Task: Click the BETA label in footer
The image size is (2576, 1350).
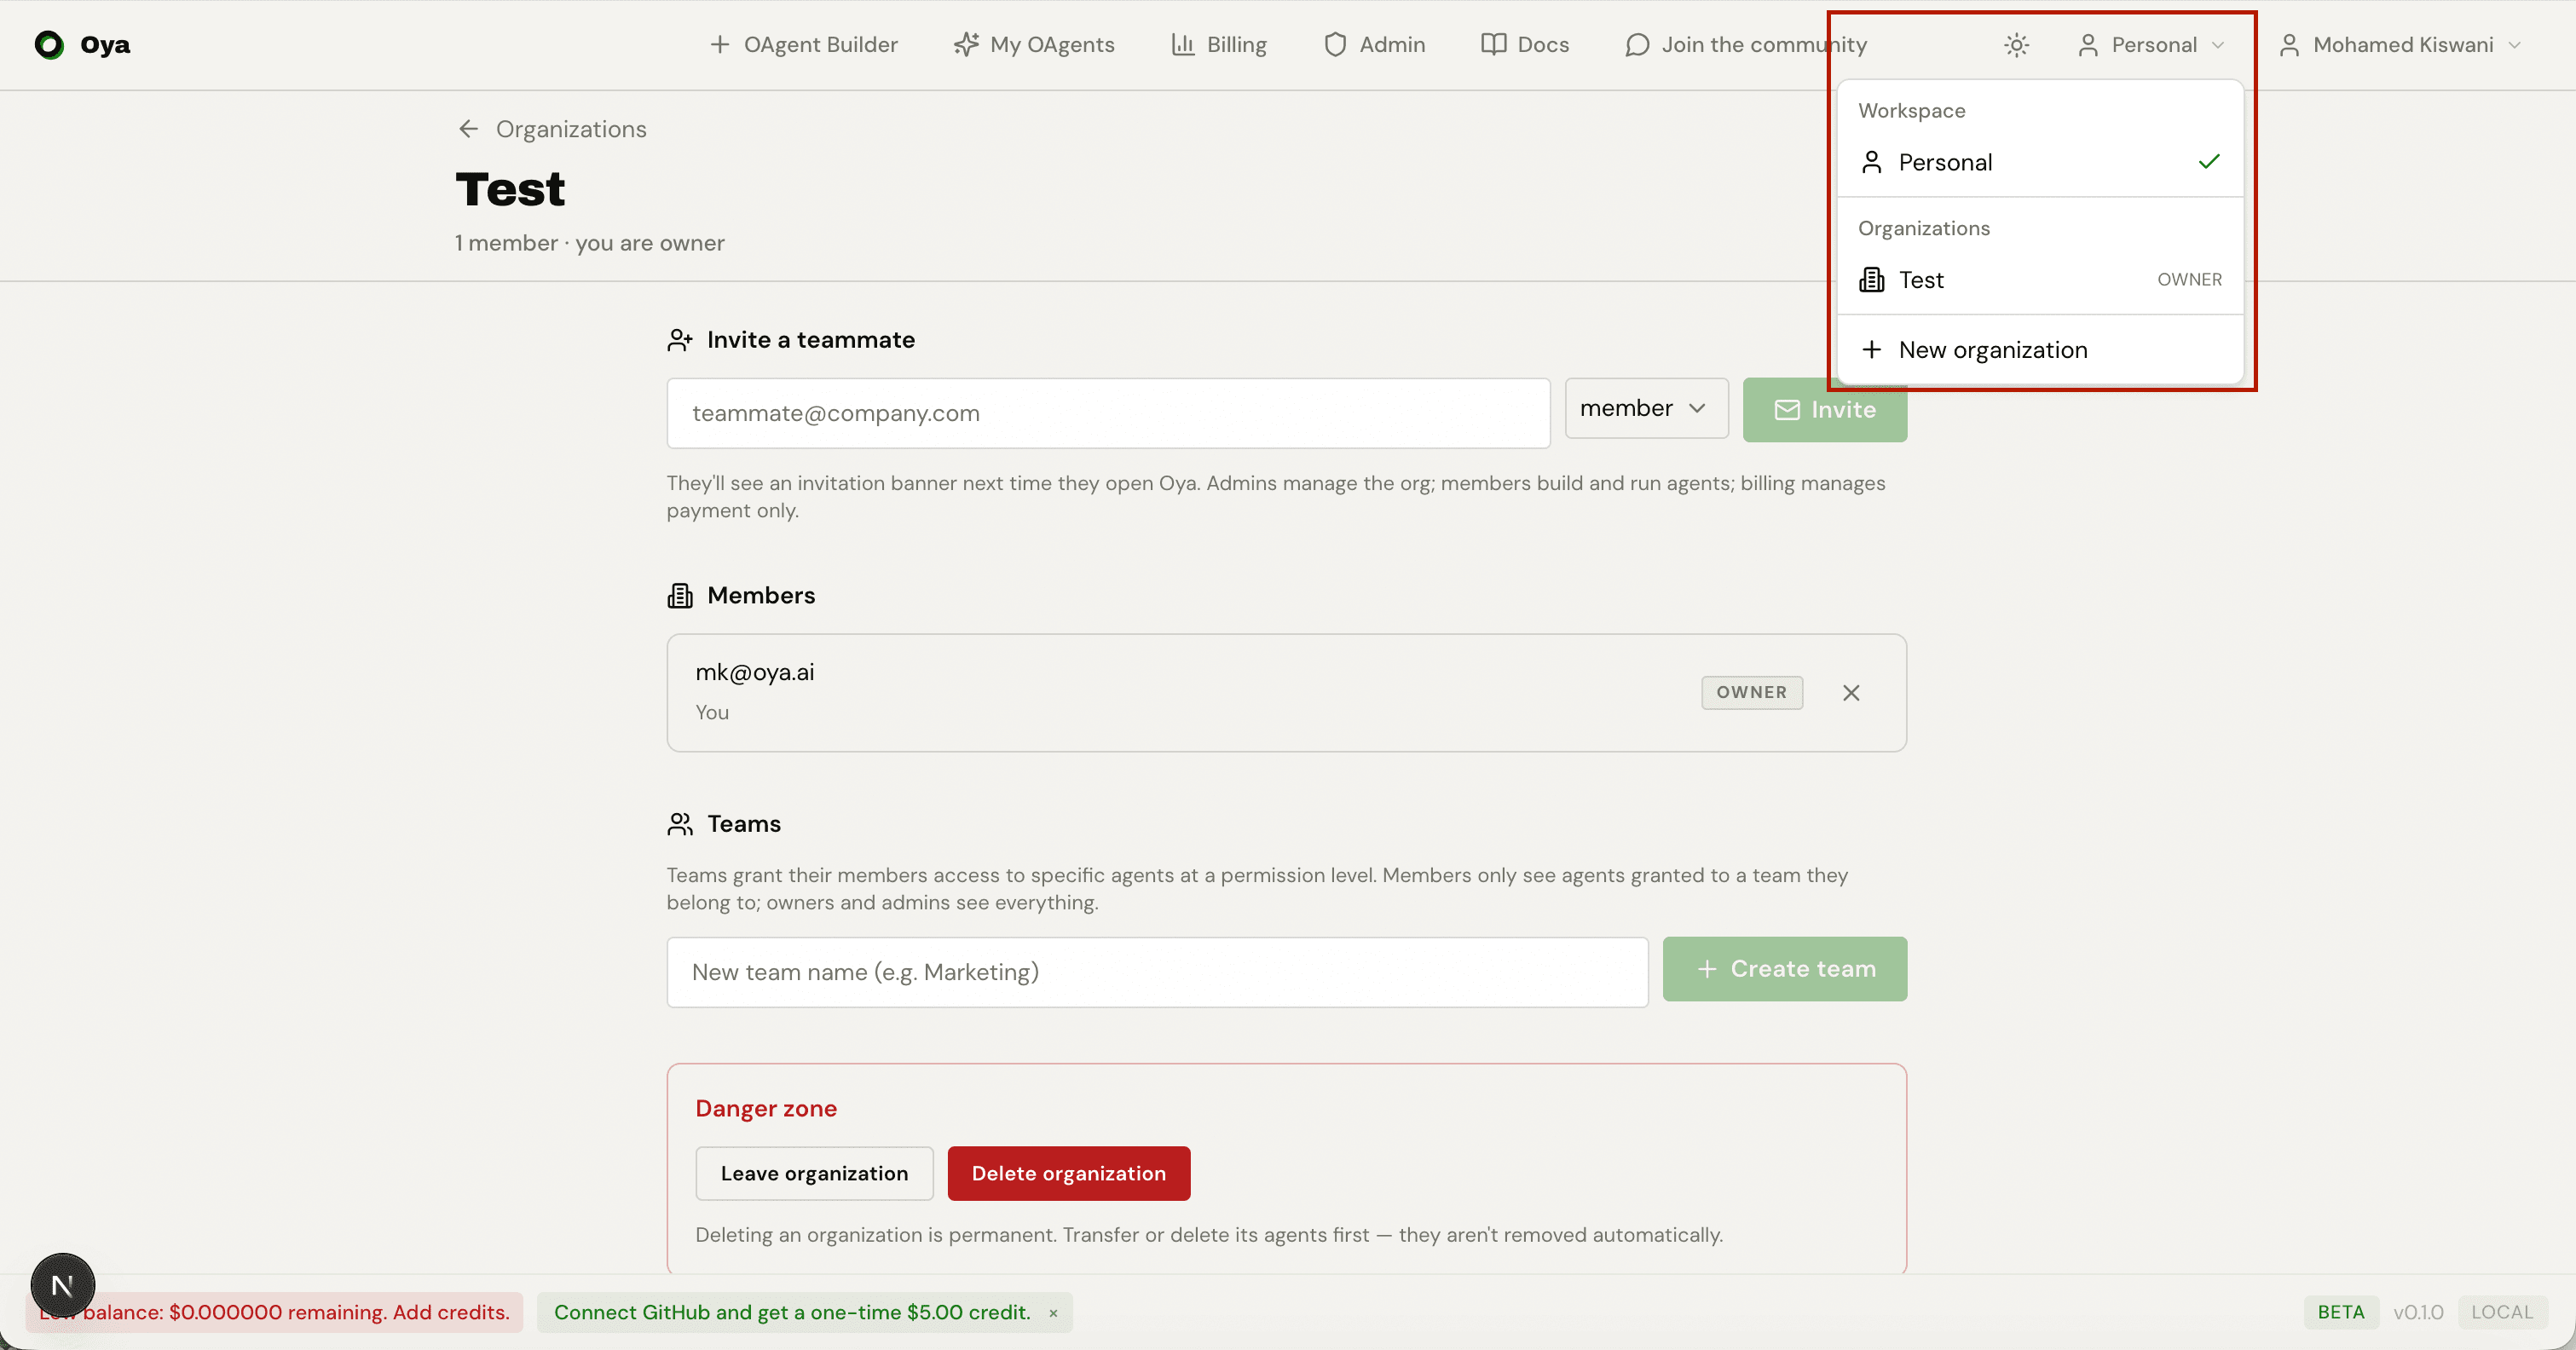Action: (x=2341, y=1312)
